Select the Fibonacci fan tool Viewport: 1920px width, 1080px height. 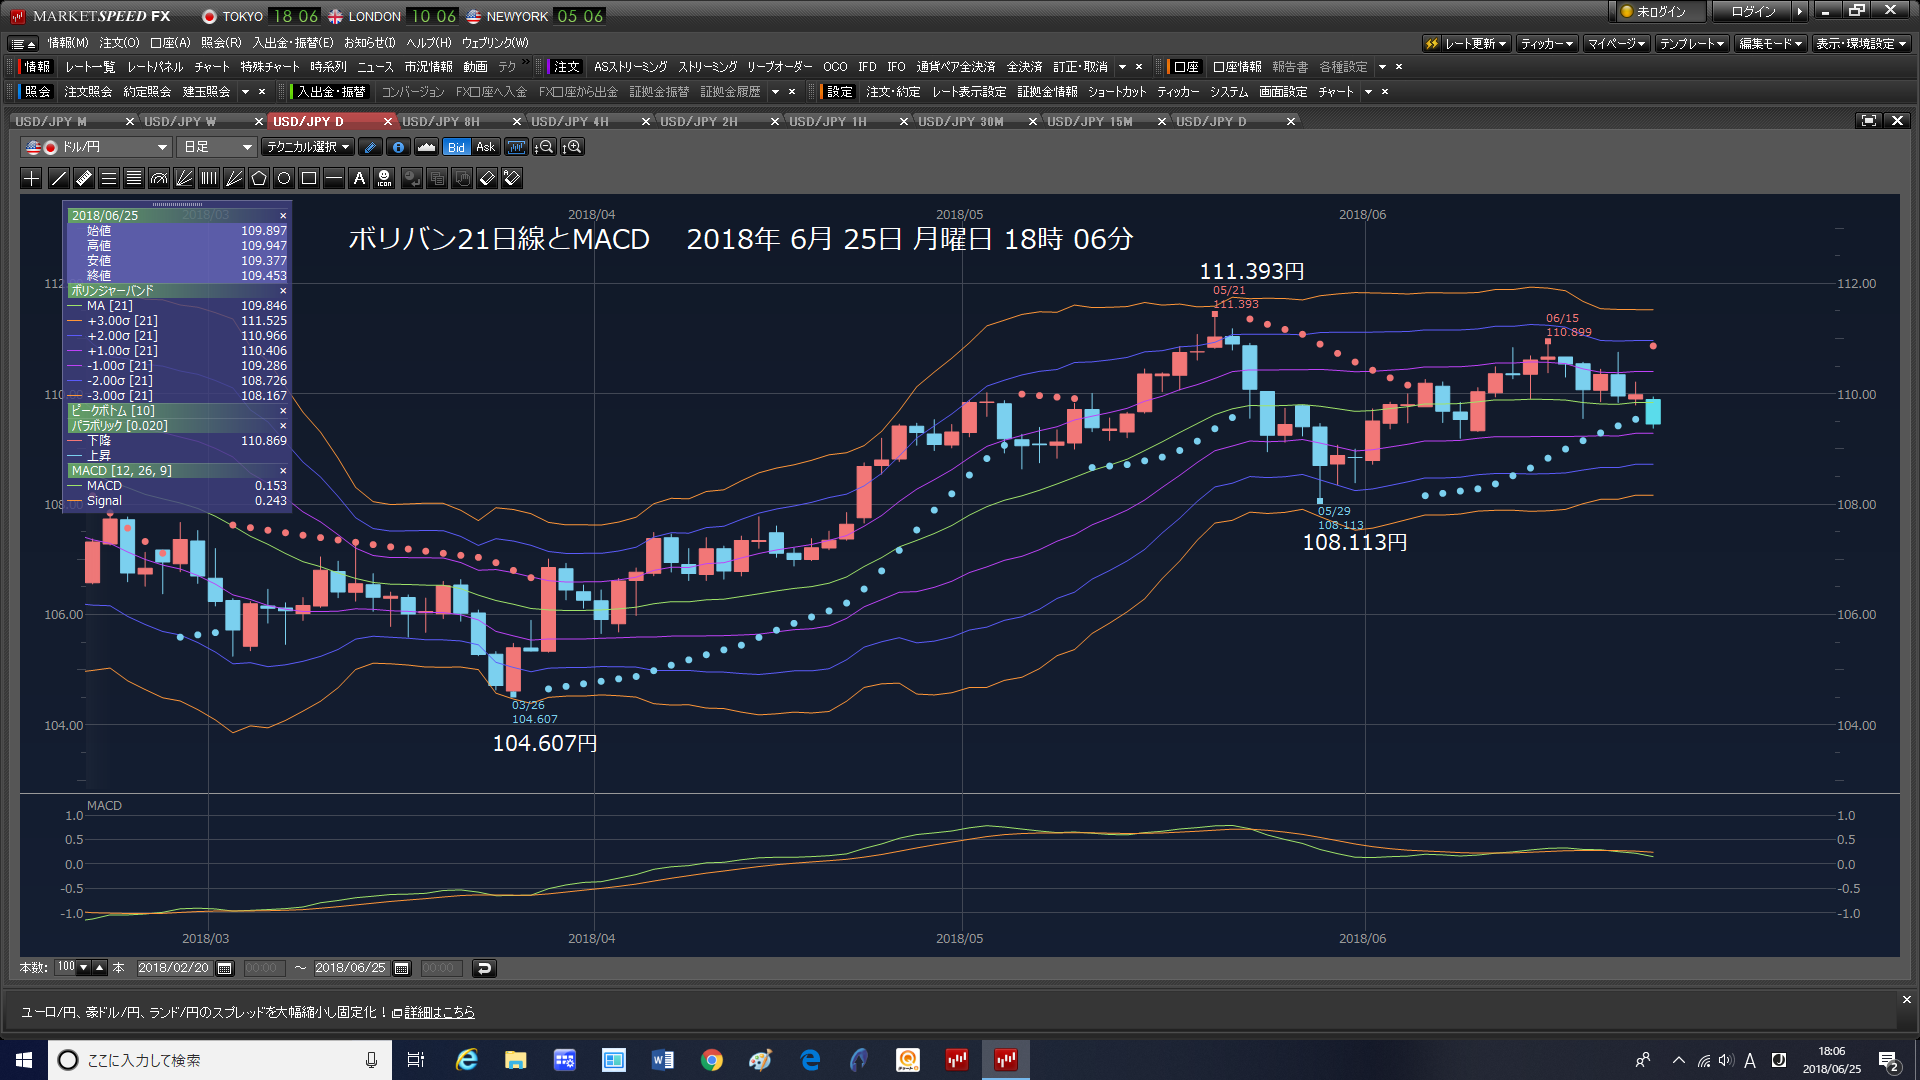tap(184, 178)
